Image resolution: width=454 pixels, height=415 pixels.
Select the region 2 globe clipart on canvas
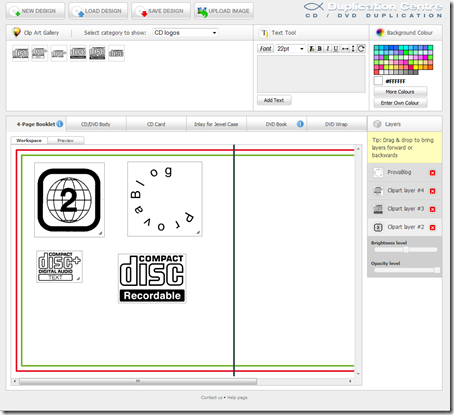(69, 200)
